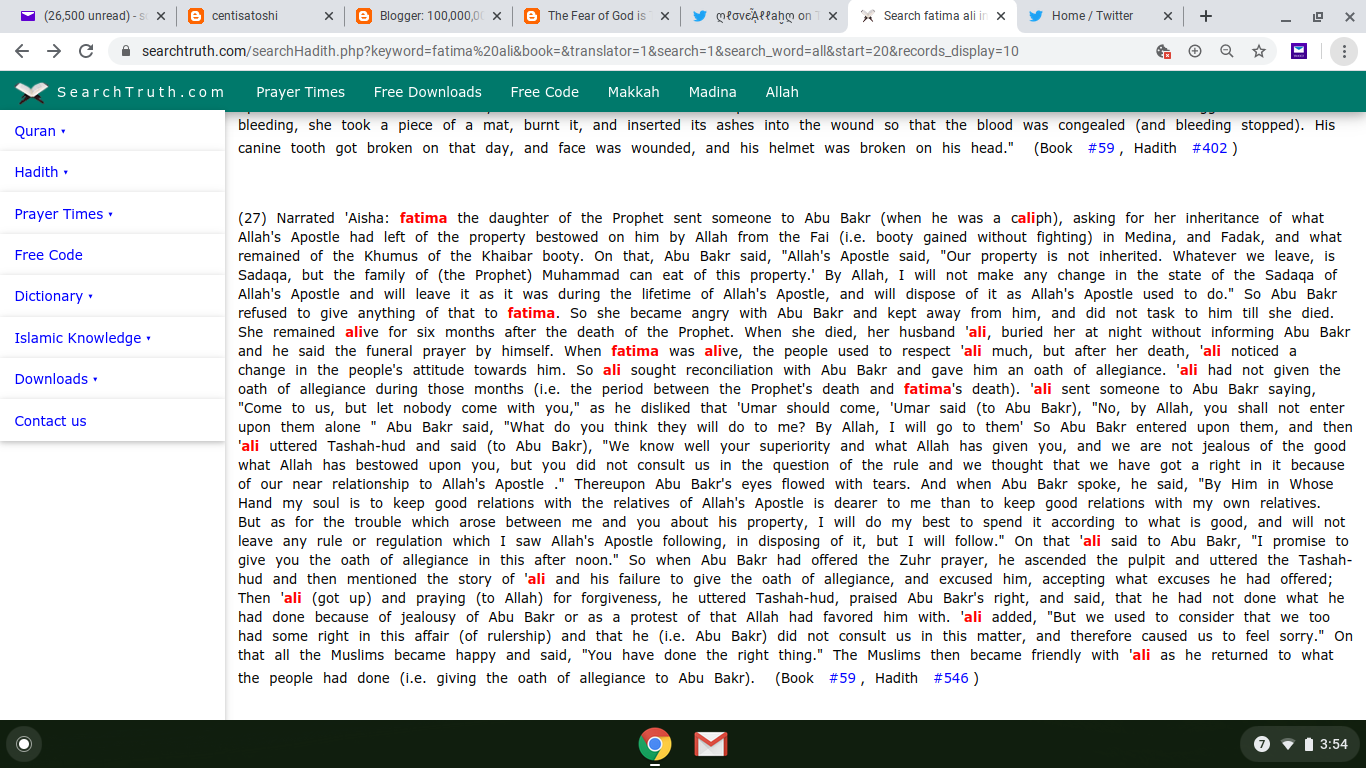The height and width of the screenshot is (768, 1366).
Task: Expand the Downloads sidebar menu
Action: (56, 379)
